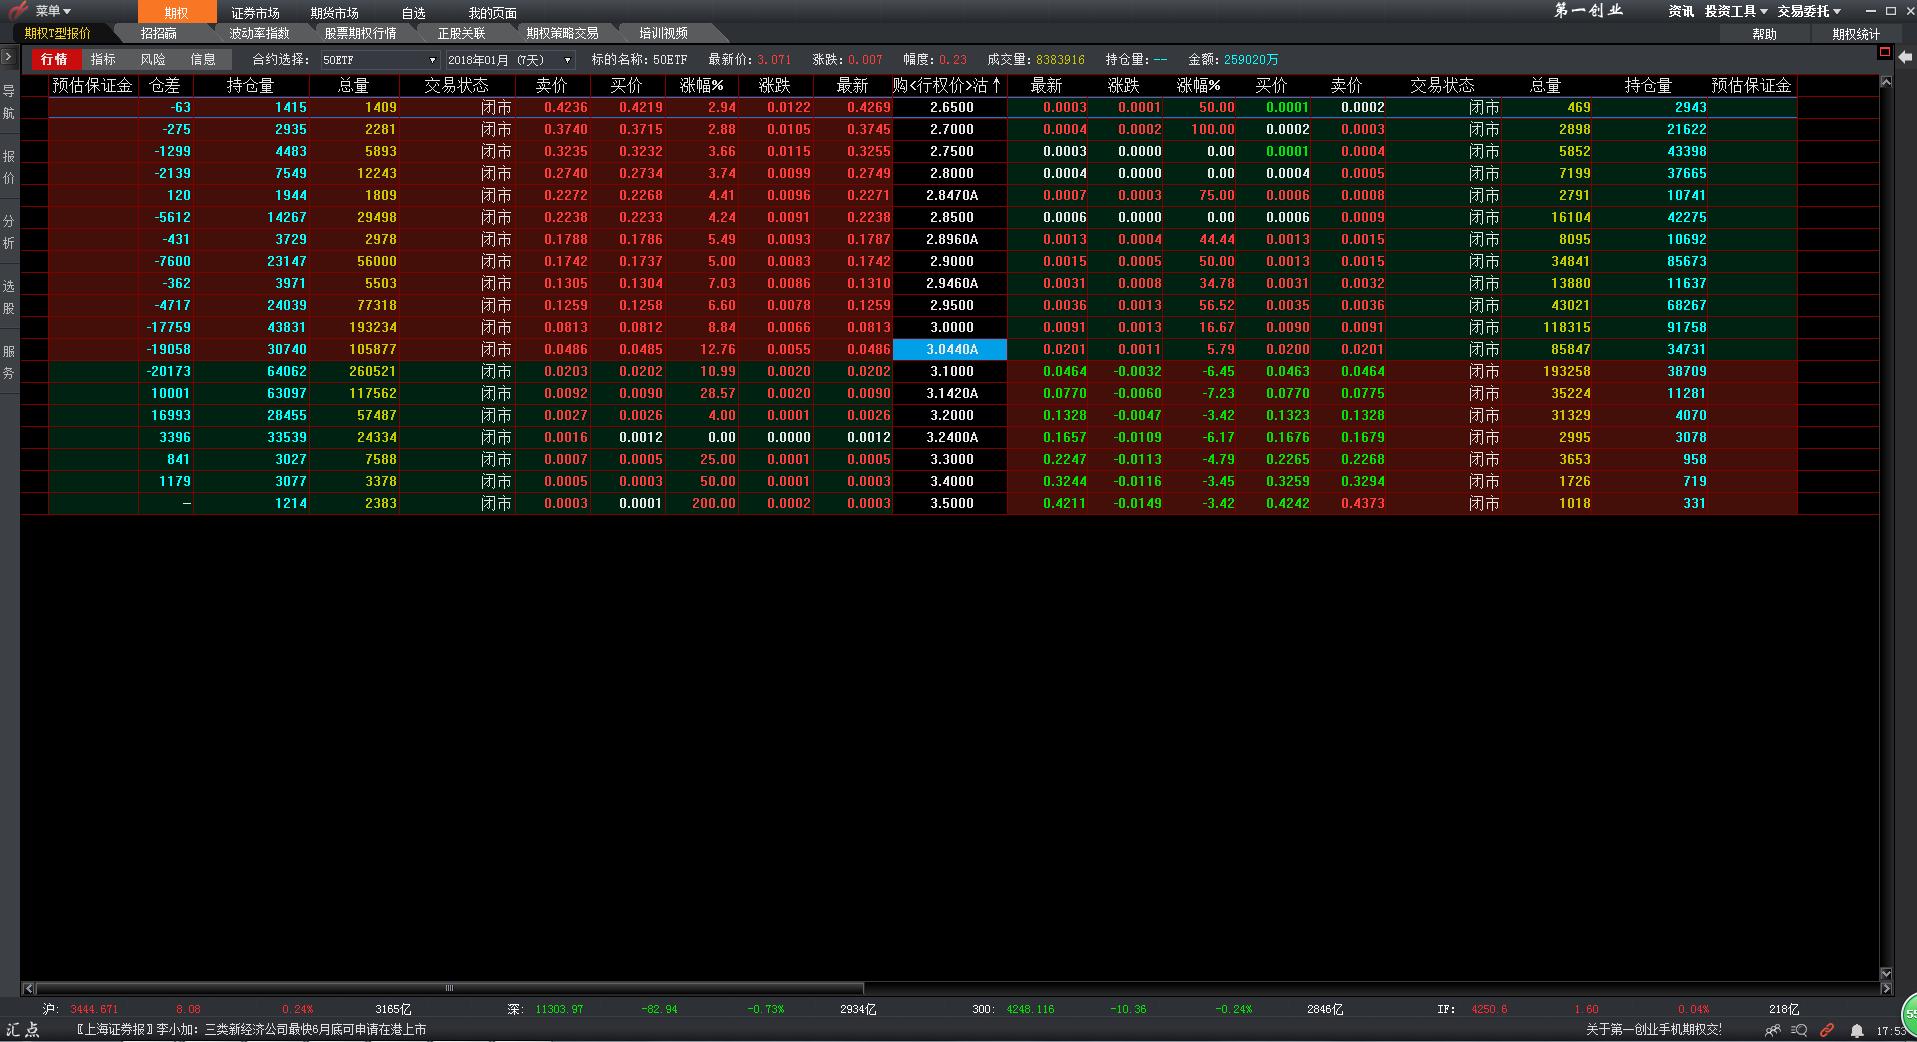Sort by the 购<行权价>沽 column header
This screenshot has width=1917, height=1042.
pos(949,86)
